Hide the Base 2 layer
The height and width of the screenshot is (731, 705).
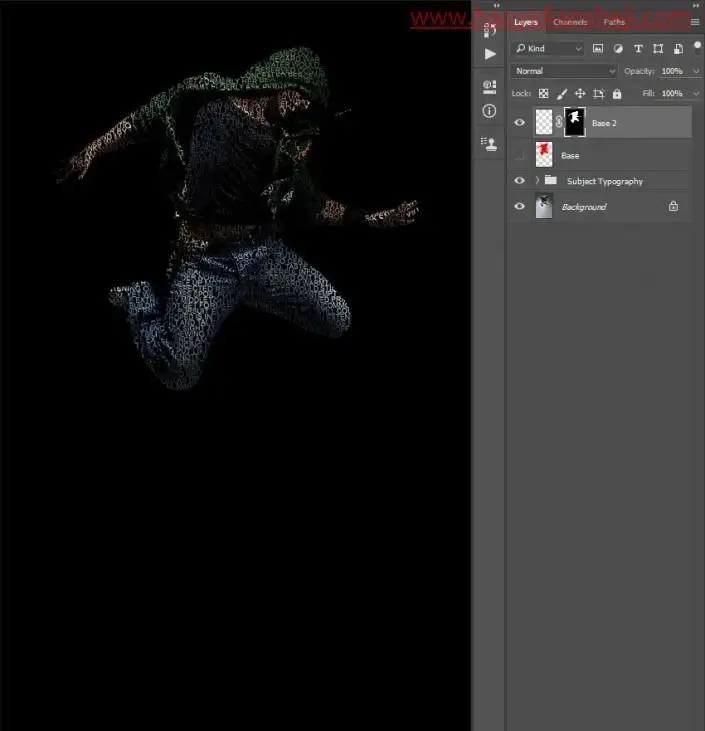pyautogui.click(x=519, y=123)
